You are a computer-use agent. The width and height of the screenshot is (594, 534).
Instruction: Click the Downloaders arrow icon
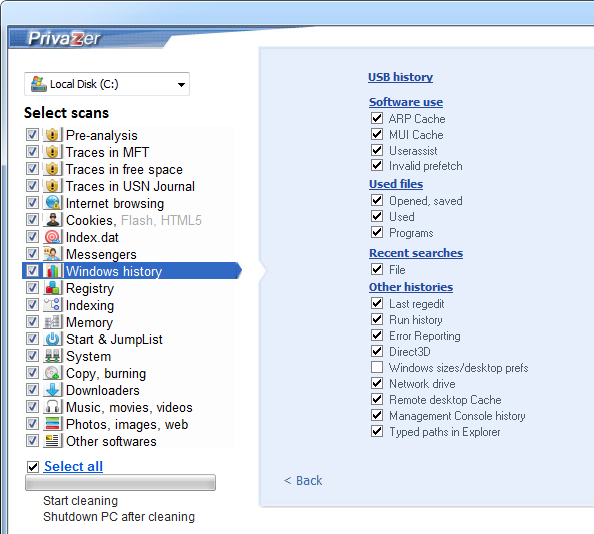pyautogui.click(x=52, y=390)
